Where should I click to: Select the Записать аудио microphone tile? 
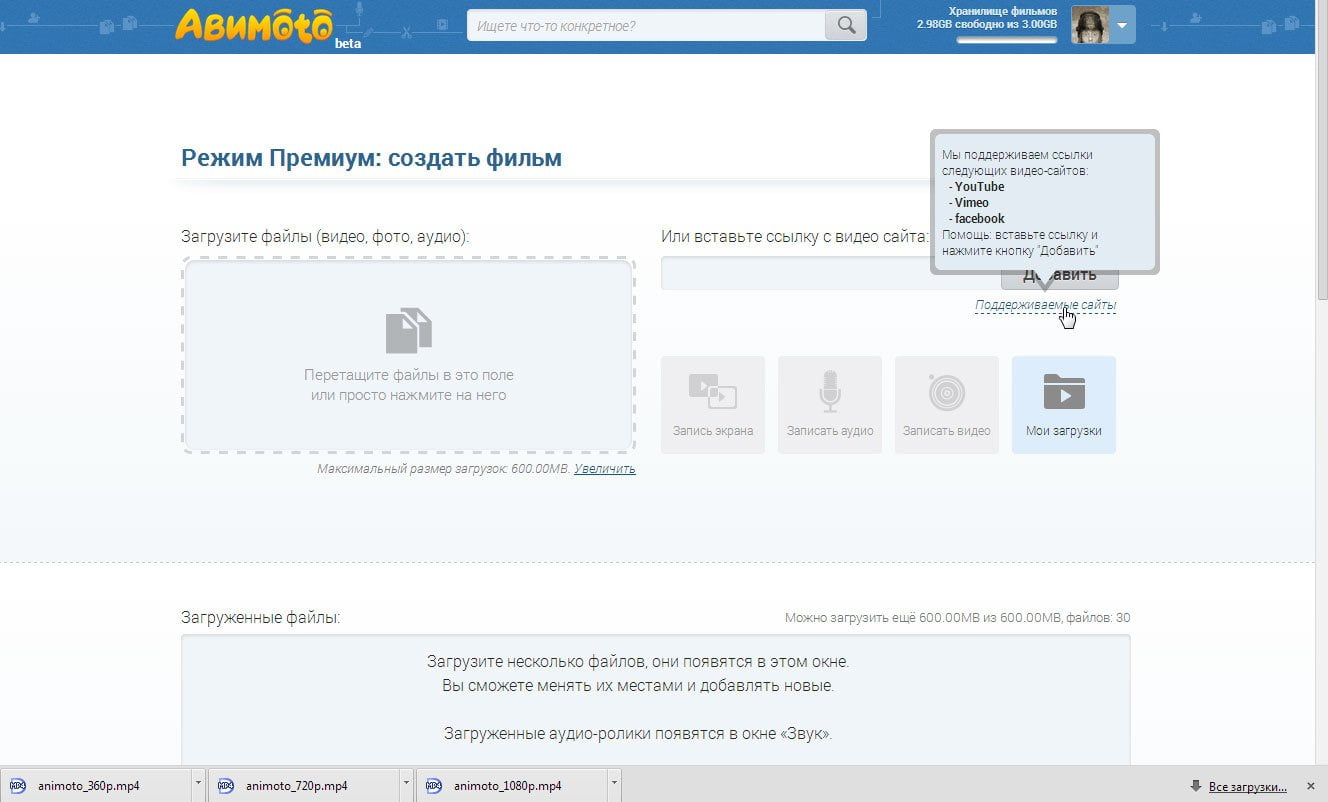(830, 405)
